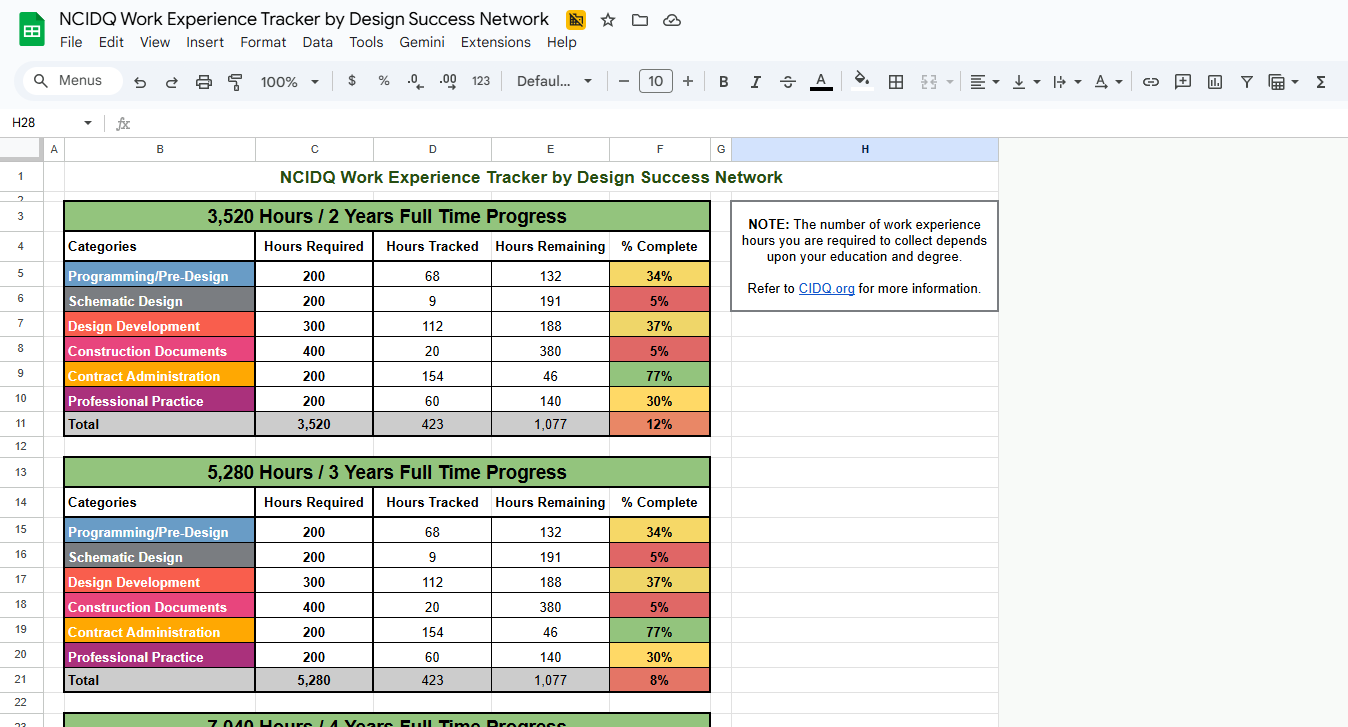This screenshot has height=727, width=1348.
Task: Select the 3,520 total cell
Action: coord(314,424)
